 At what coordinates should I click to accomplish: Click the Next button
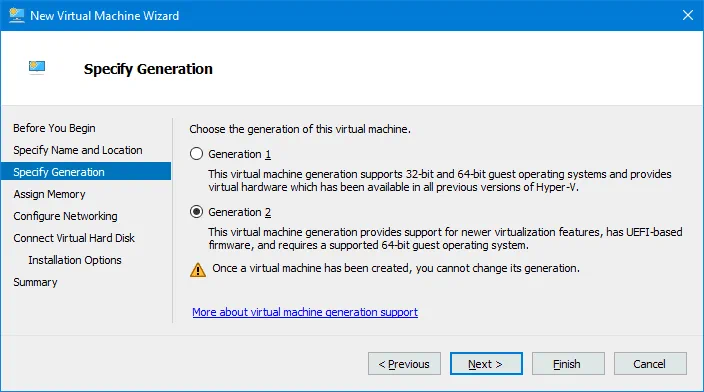pos(486,364)
